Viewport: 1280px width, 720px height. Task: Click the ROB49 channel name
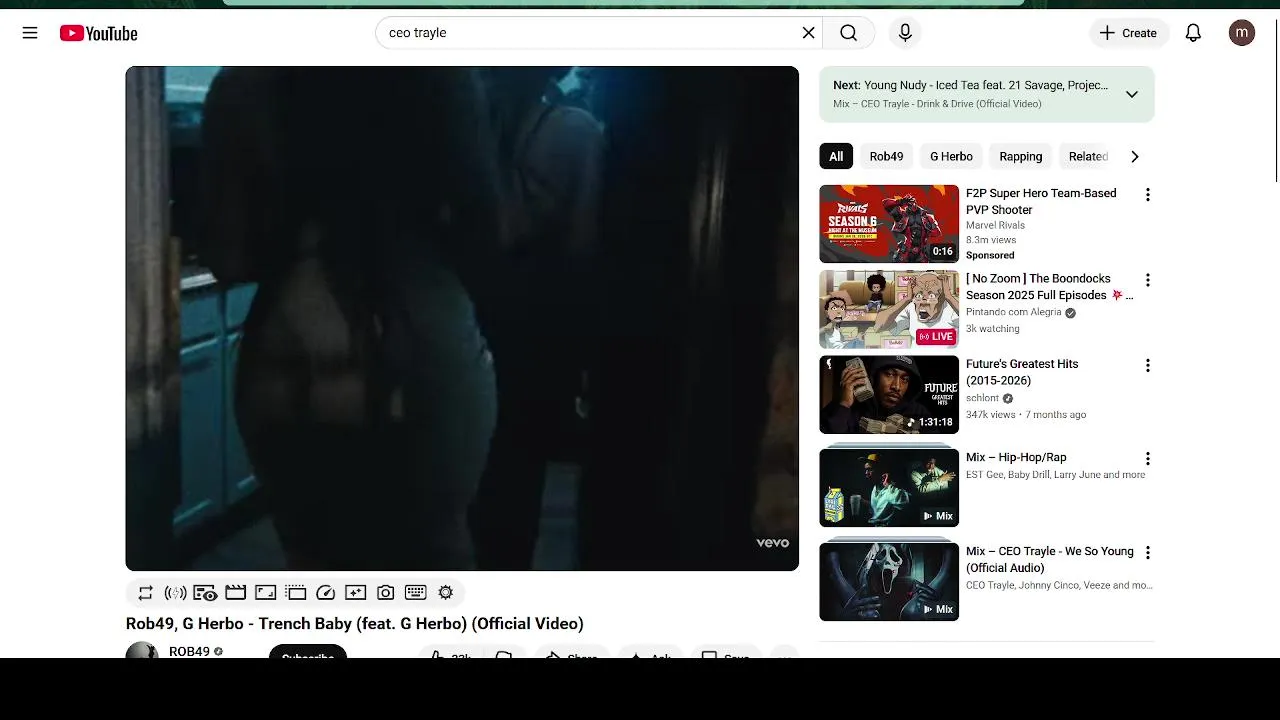[x=189, y=651]
